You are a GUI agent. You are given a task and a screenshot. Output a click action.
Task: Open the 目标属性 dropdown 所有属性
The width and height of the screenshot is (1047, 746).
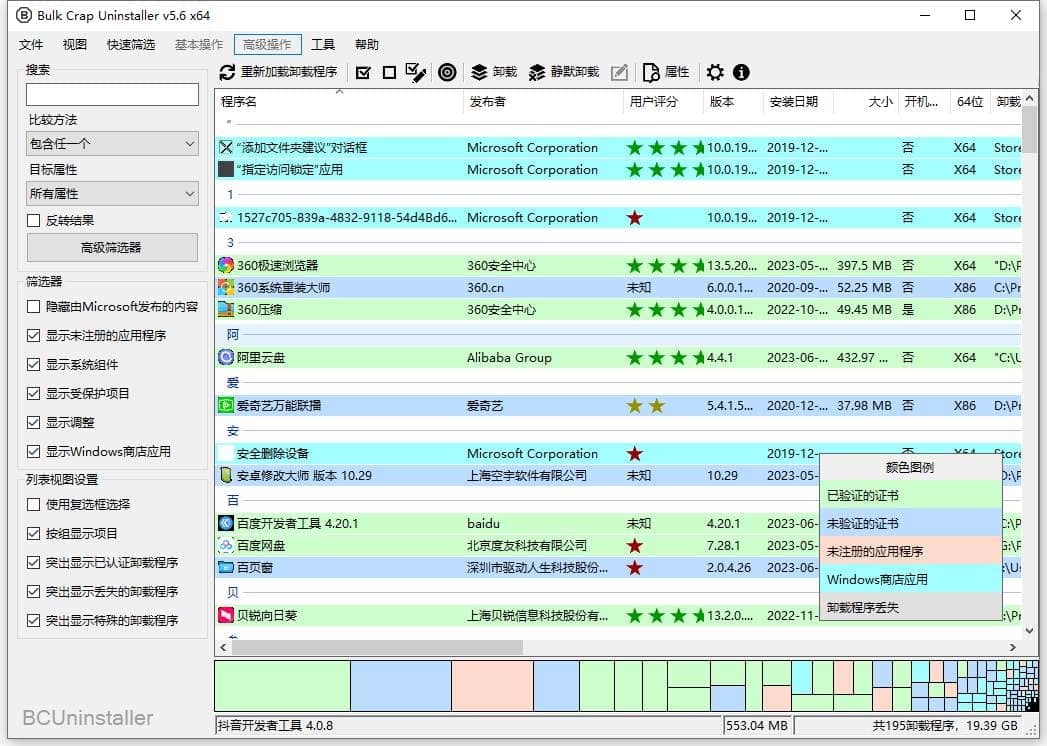[x=112, y=194]
